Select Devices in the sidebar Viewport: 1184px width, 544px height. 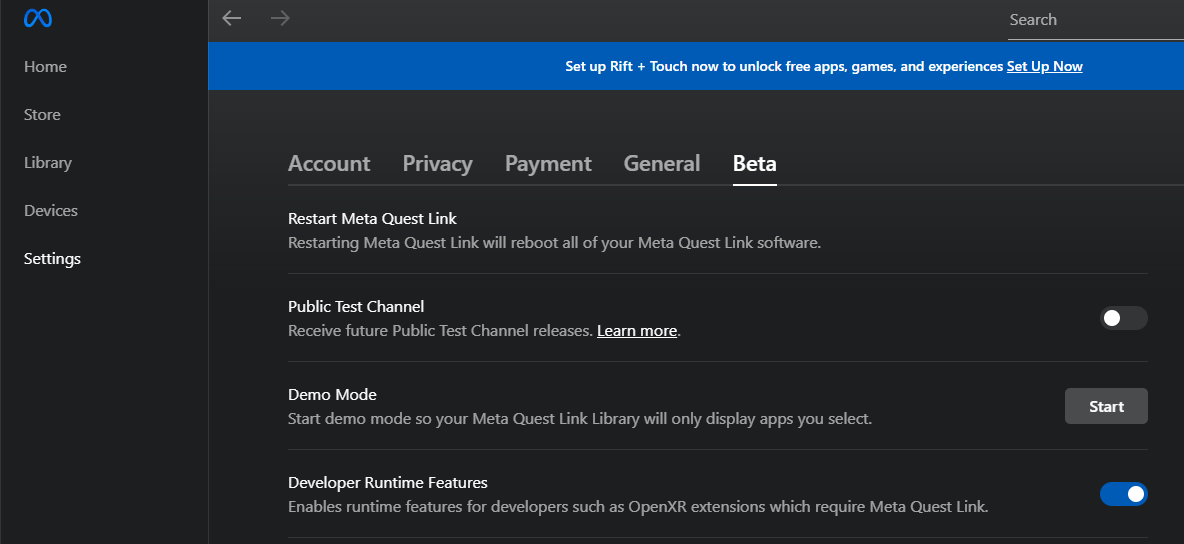[51, 211]
